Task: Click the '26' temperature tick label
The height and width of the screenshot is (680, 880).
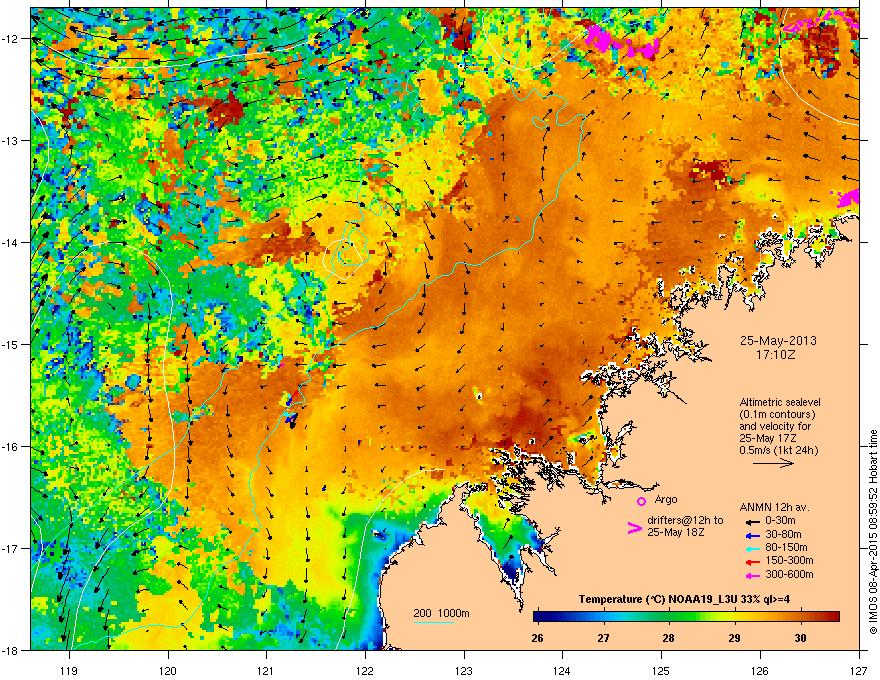Action: (537, 638)
